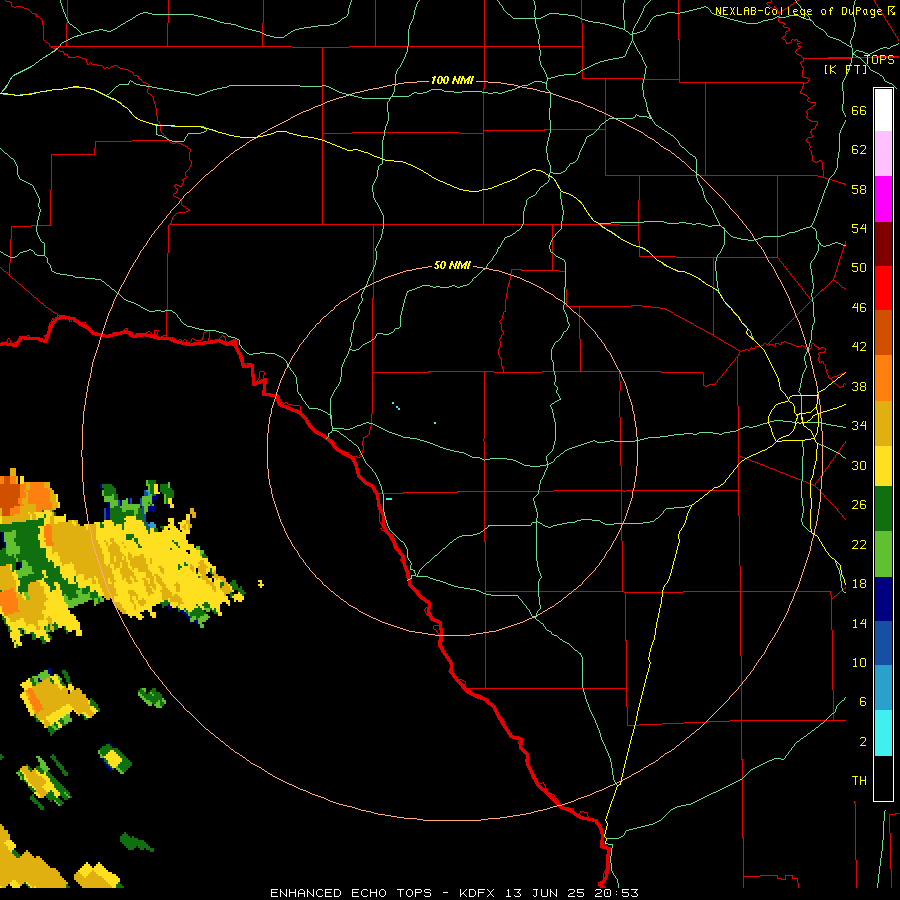Click the 54 label on the scale

859,228
